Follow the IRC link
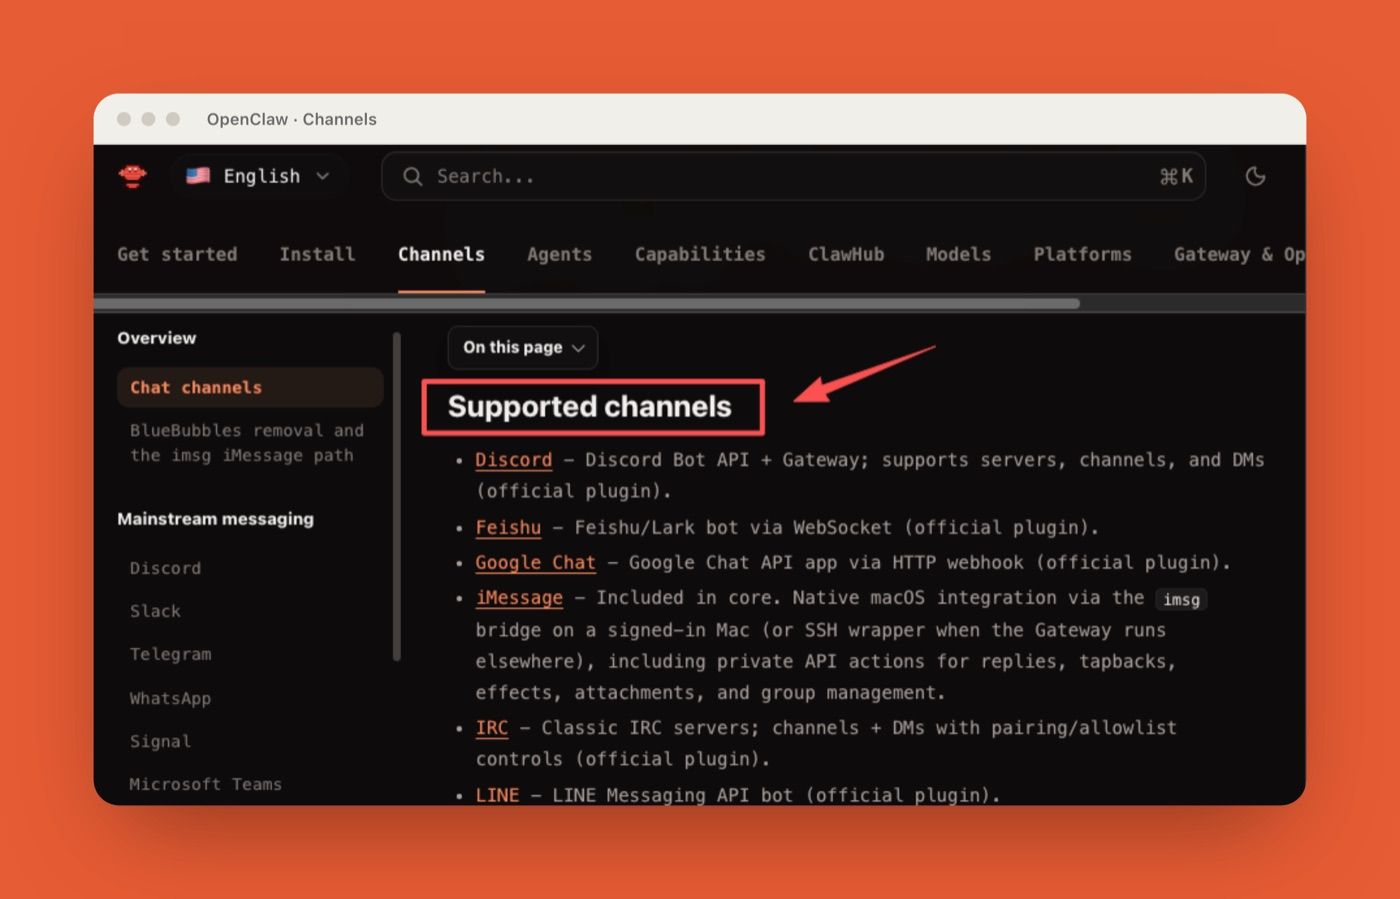The height and width of the screenshot is (899, 1400). pos(492,727)
